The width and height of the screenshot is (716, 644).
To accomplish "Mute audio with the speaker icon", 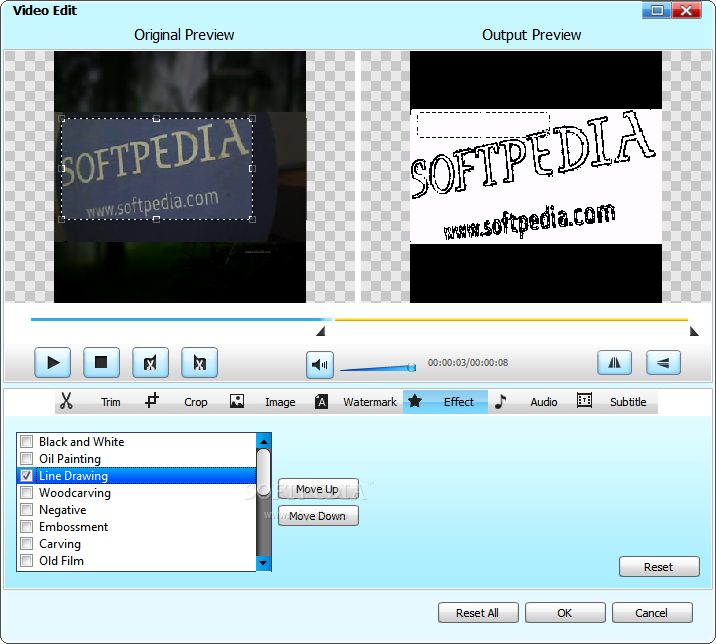I will [x=320, y=364].
